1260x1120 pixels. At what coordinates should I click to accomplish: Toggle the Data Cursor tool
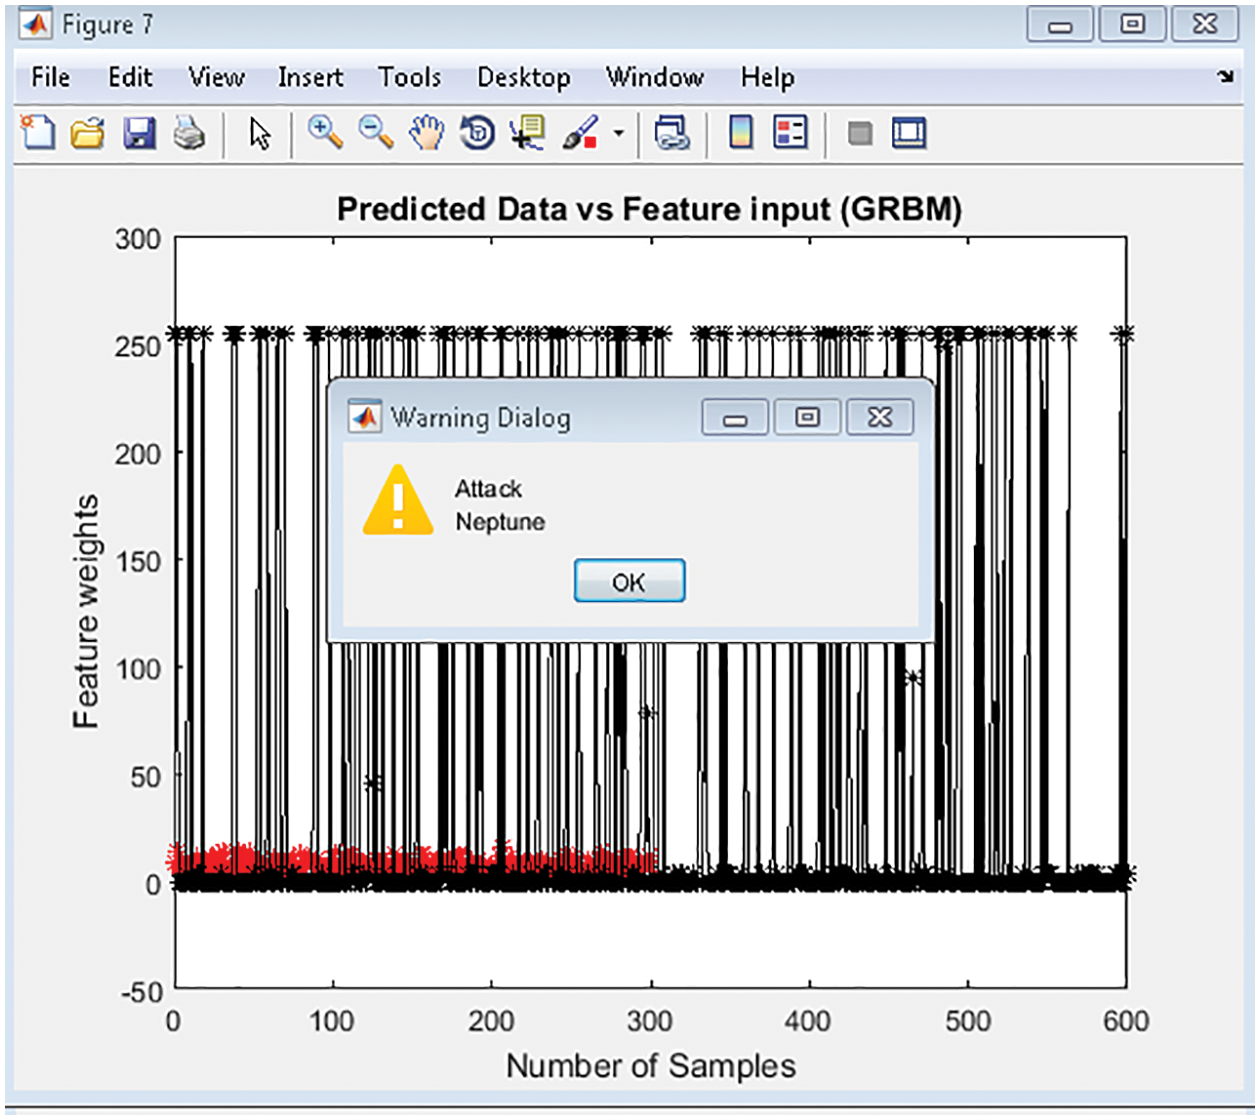528,133
